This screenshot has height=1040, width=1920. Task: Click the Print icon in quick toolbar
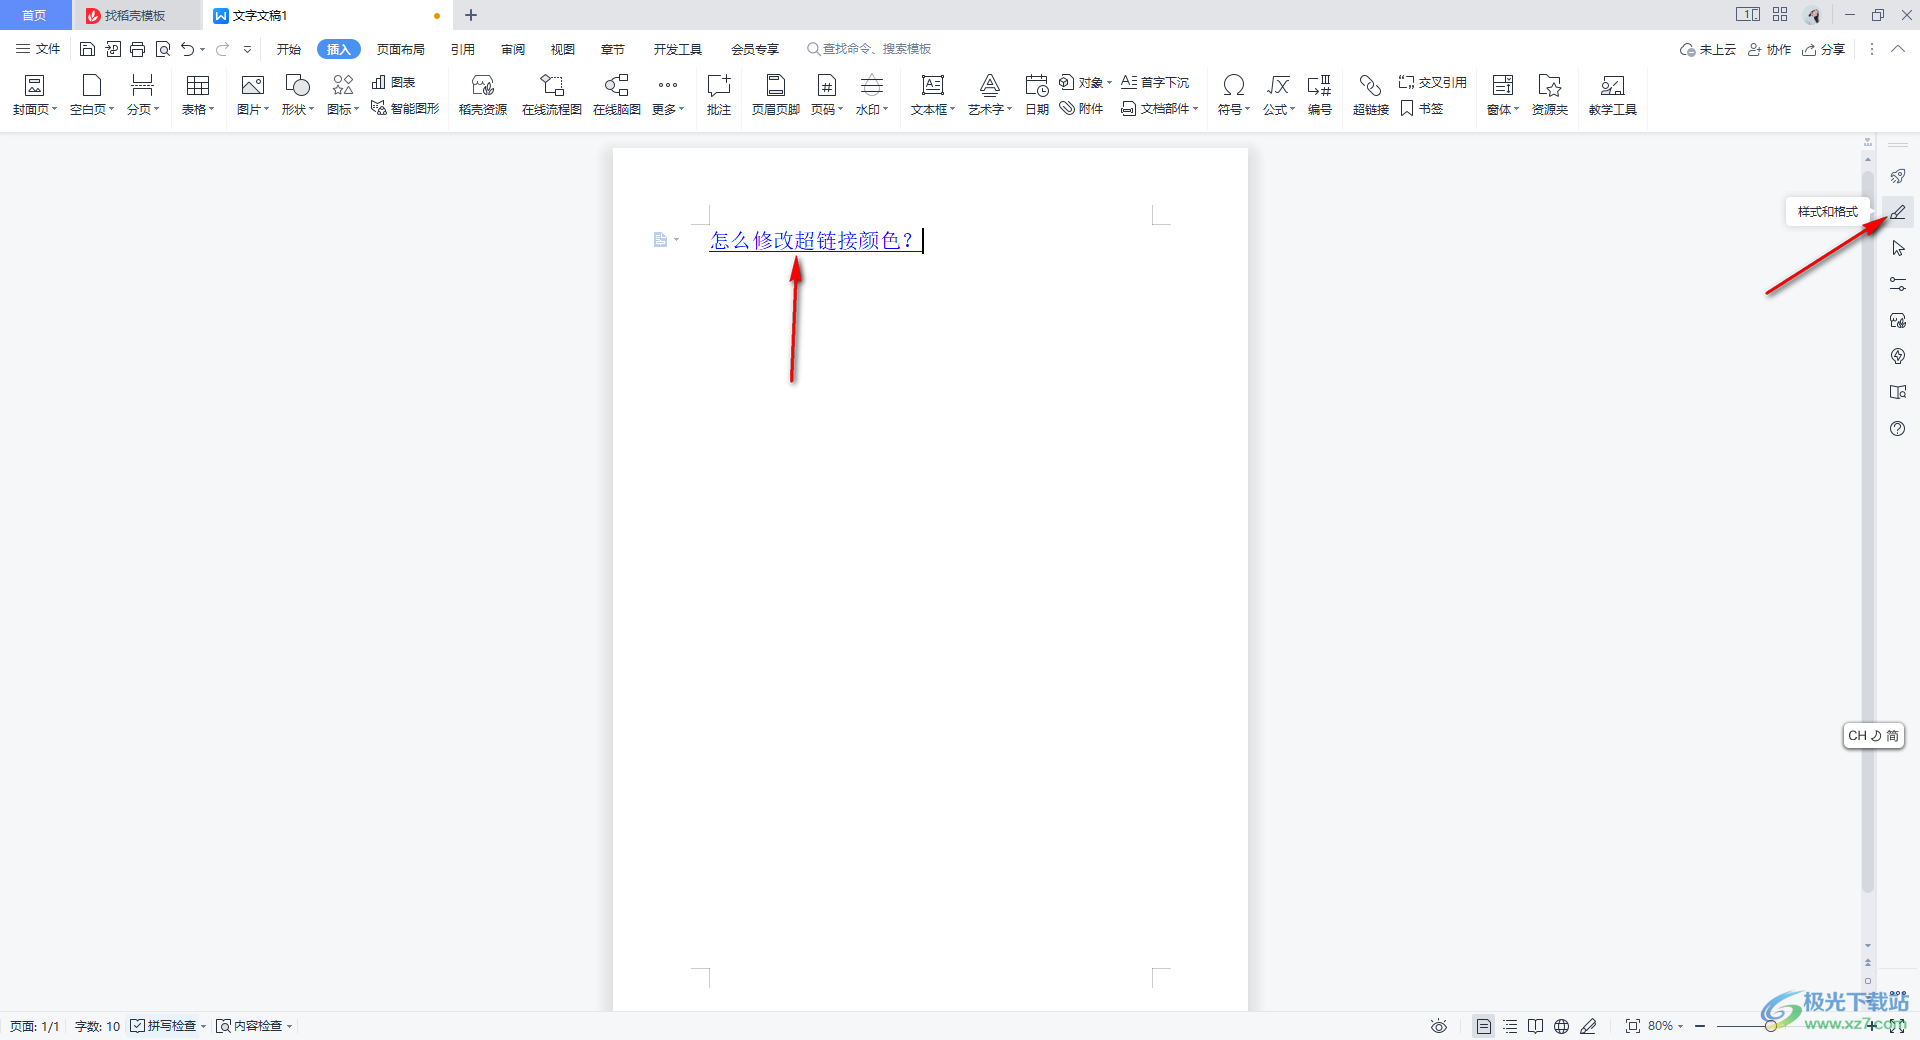(x=138, y=49)
